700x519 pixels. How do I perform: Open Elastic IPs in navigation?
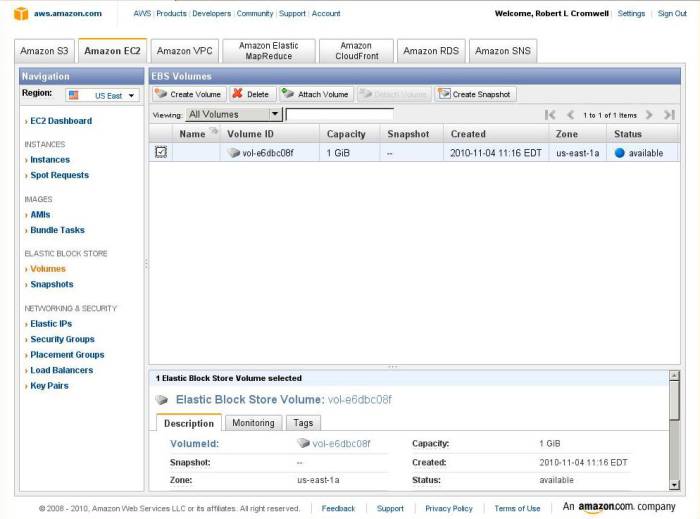[x=51, y=324]
